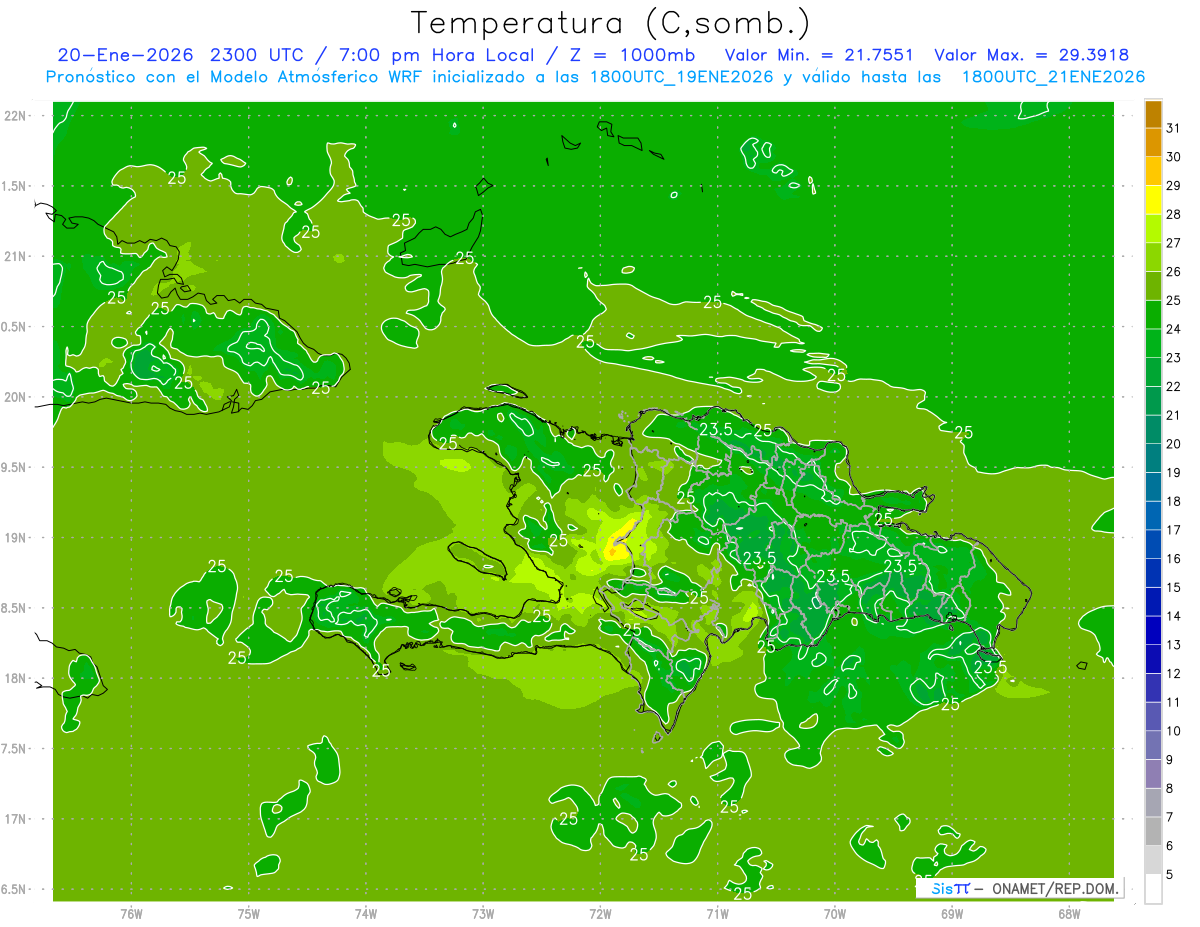Click the initialization time '1800UTC_19ENE2026'
Screen dimensions: 1200x927
tap(680, 76)
